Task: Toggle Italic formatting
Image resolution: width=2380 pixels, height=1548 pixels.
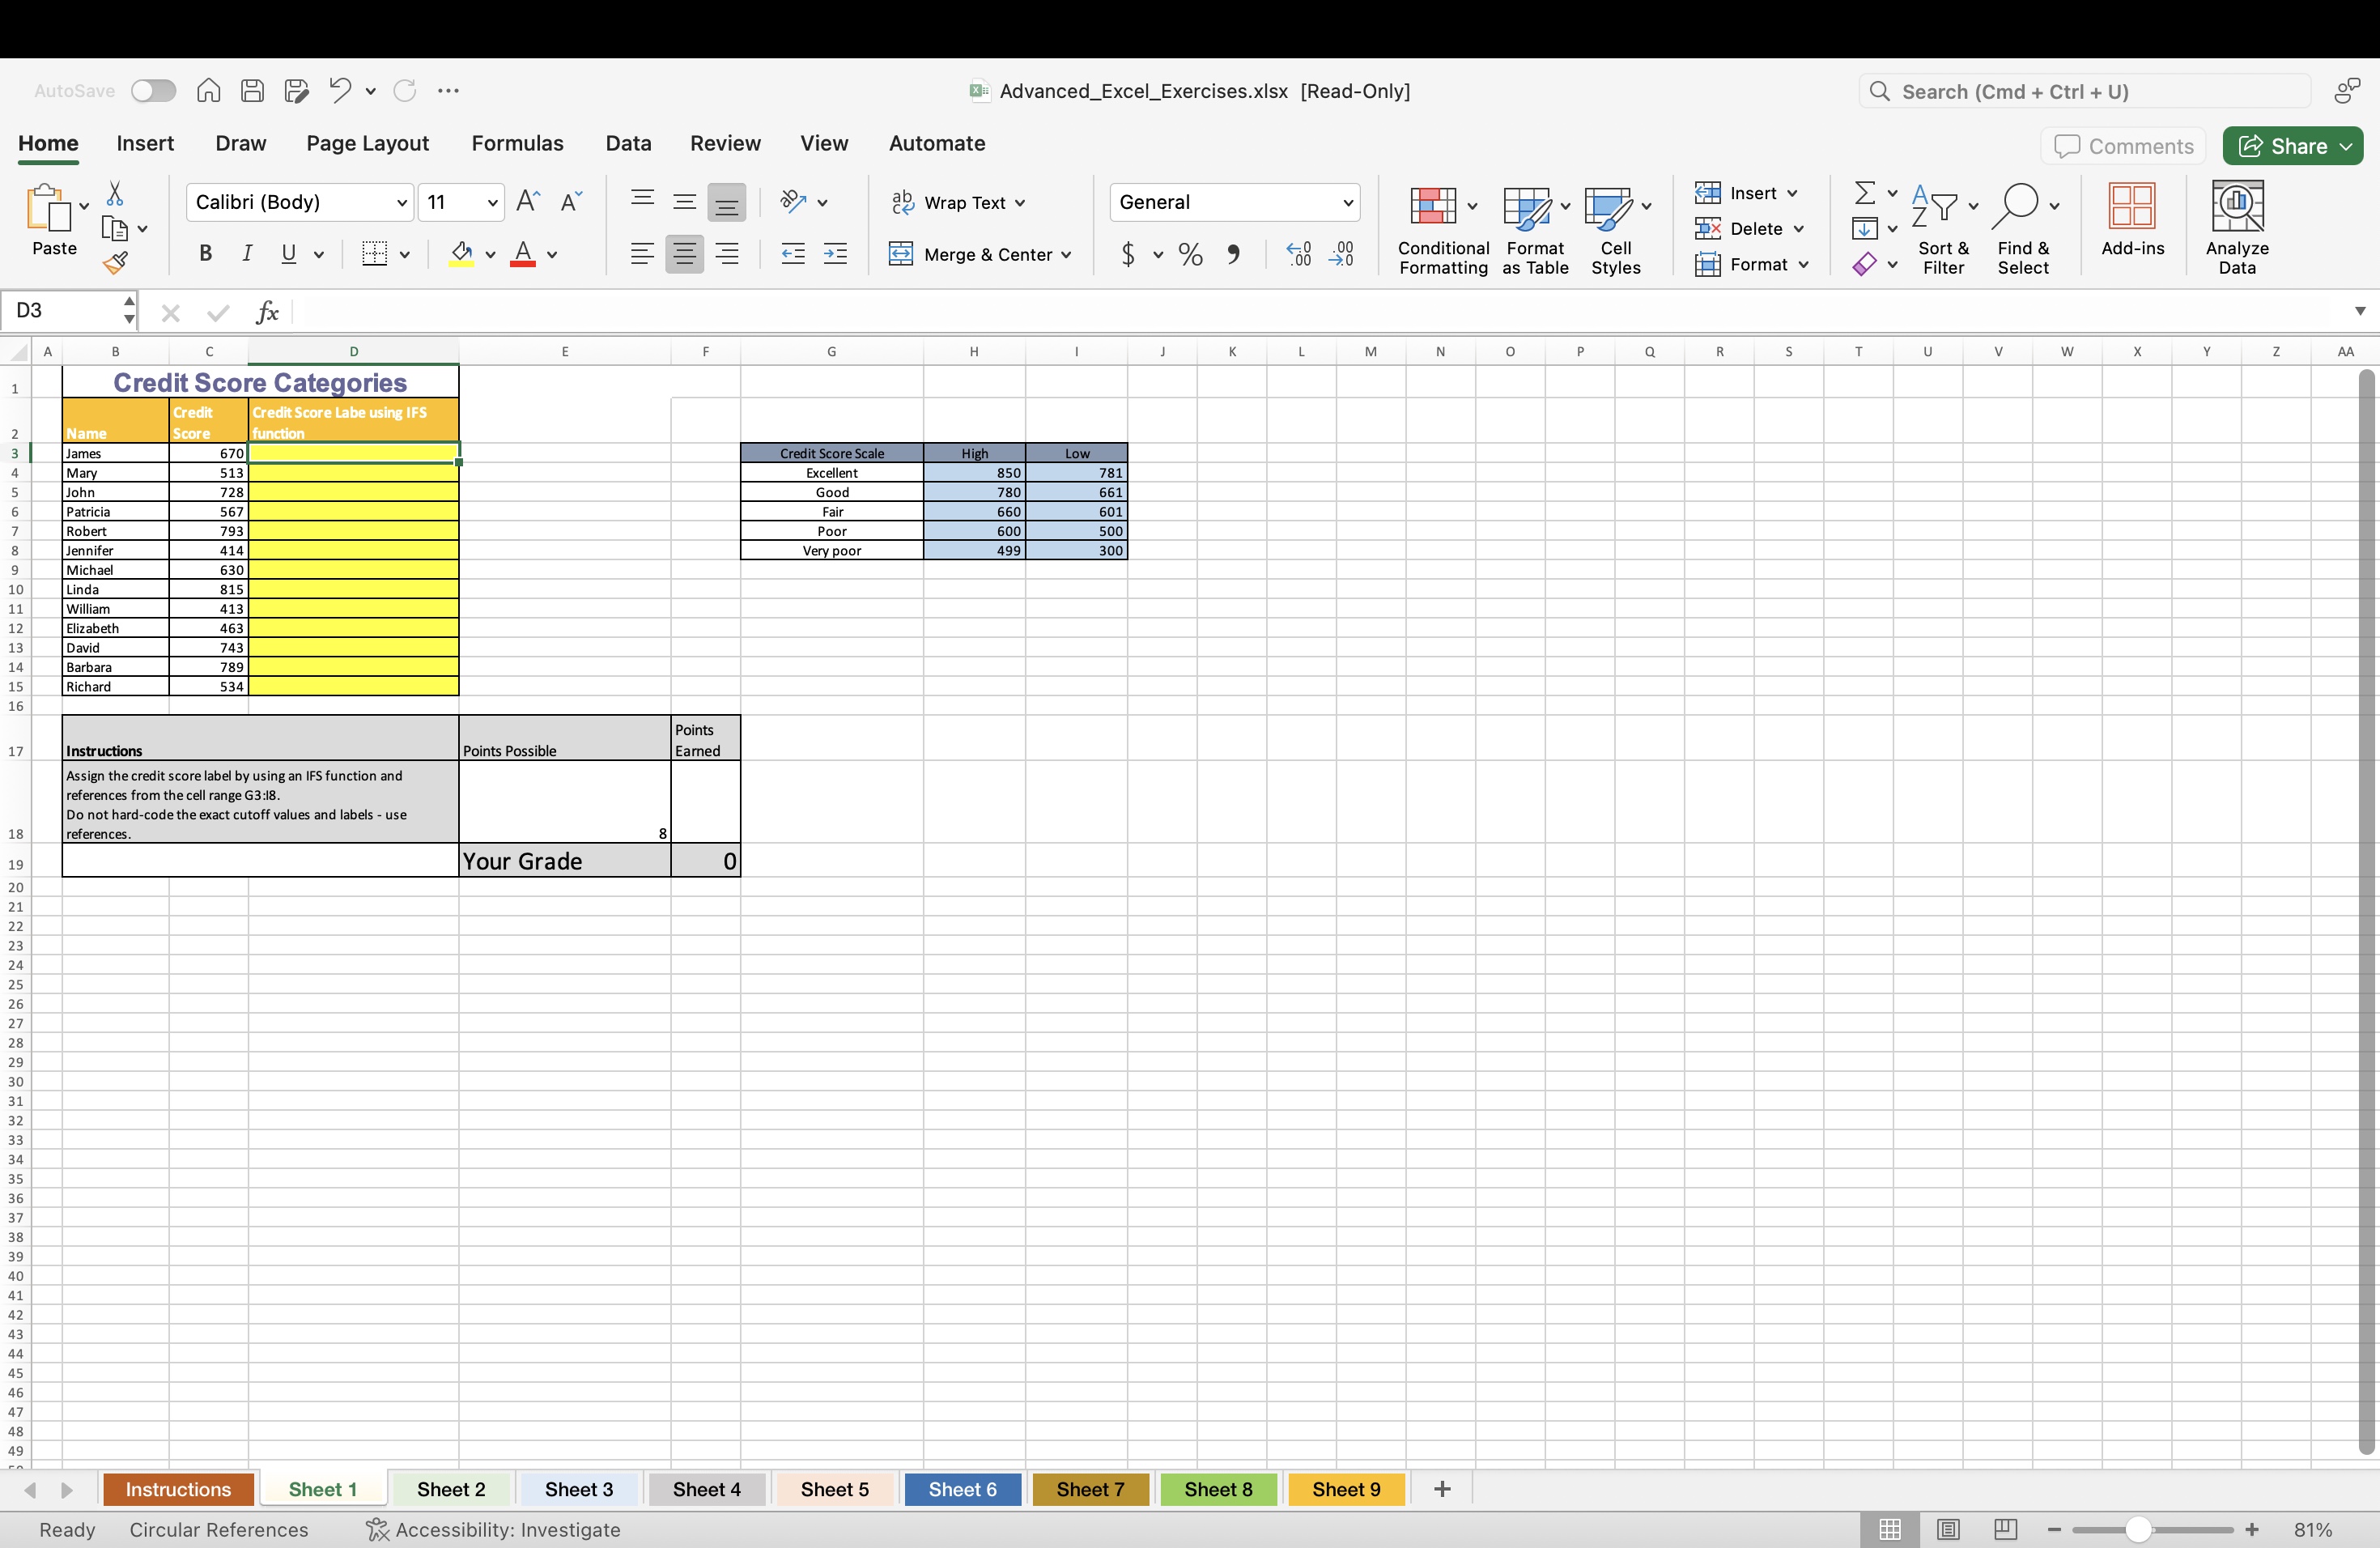Action: click(247, 254)
